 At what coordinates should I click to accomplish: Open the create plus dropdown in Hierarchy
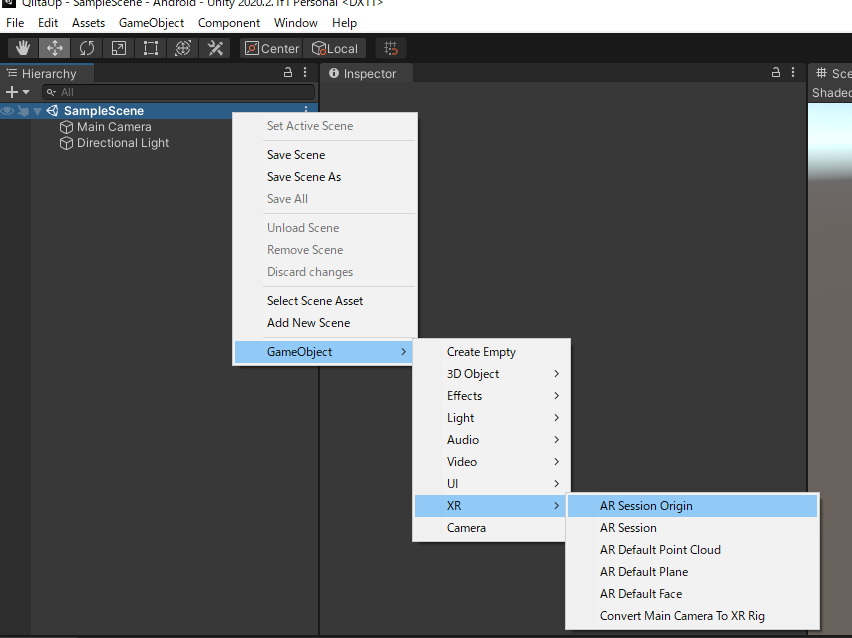pyautogui.click(x=17, y=92)
